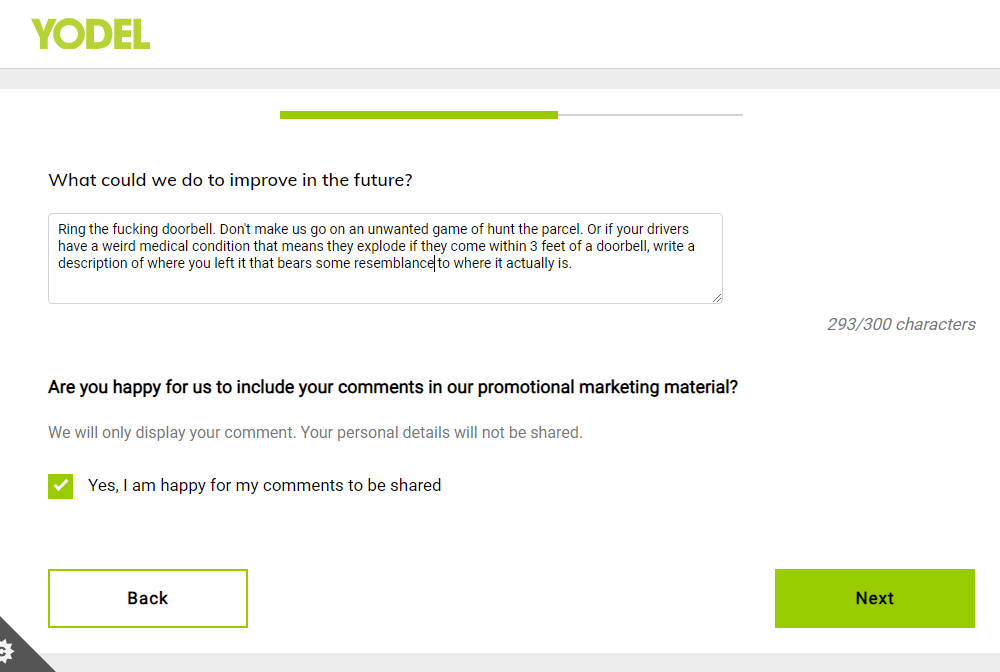Click the 'Yes, I am happy' checkbox label
Viewport: 1000px width, 672px height.
(x=264, y=485)
